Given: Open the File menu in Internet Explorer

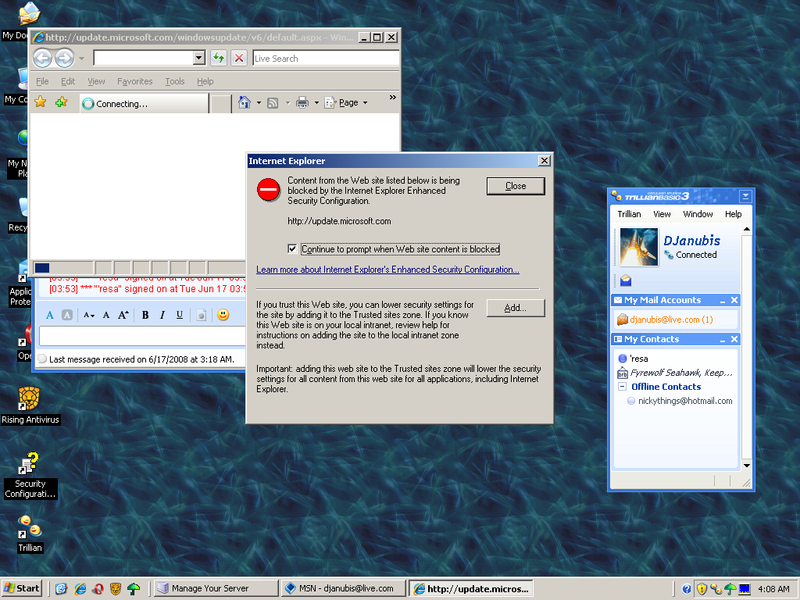Looking at the screenshot, I should (42, 81).
